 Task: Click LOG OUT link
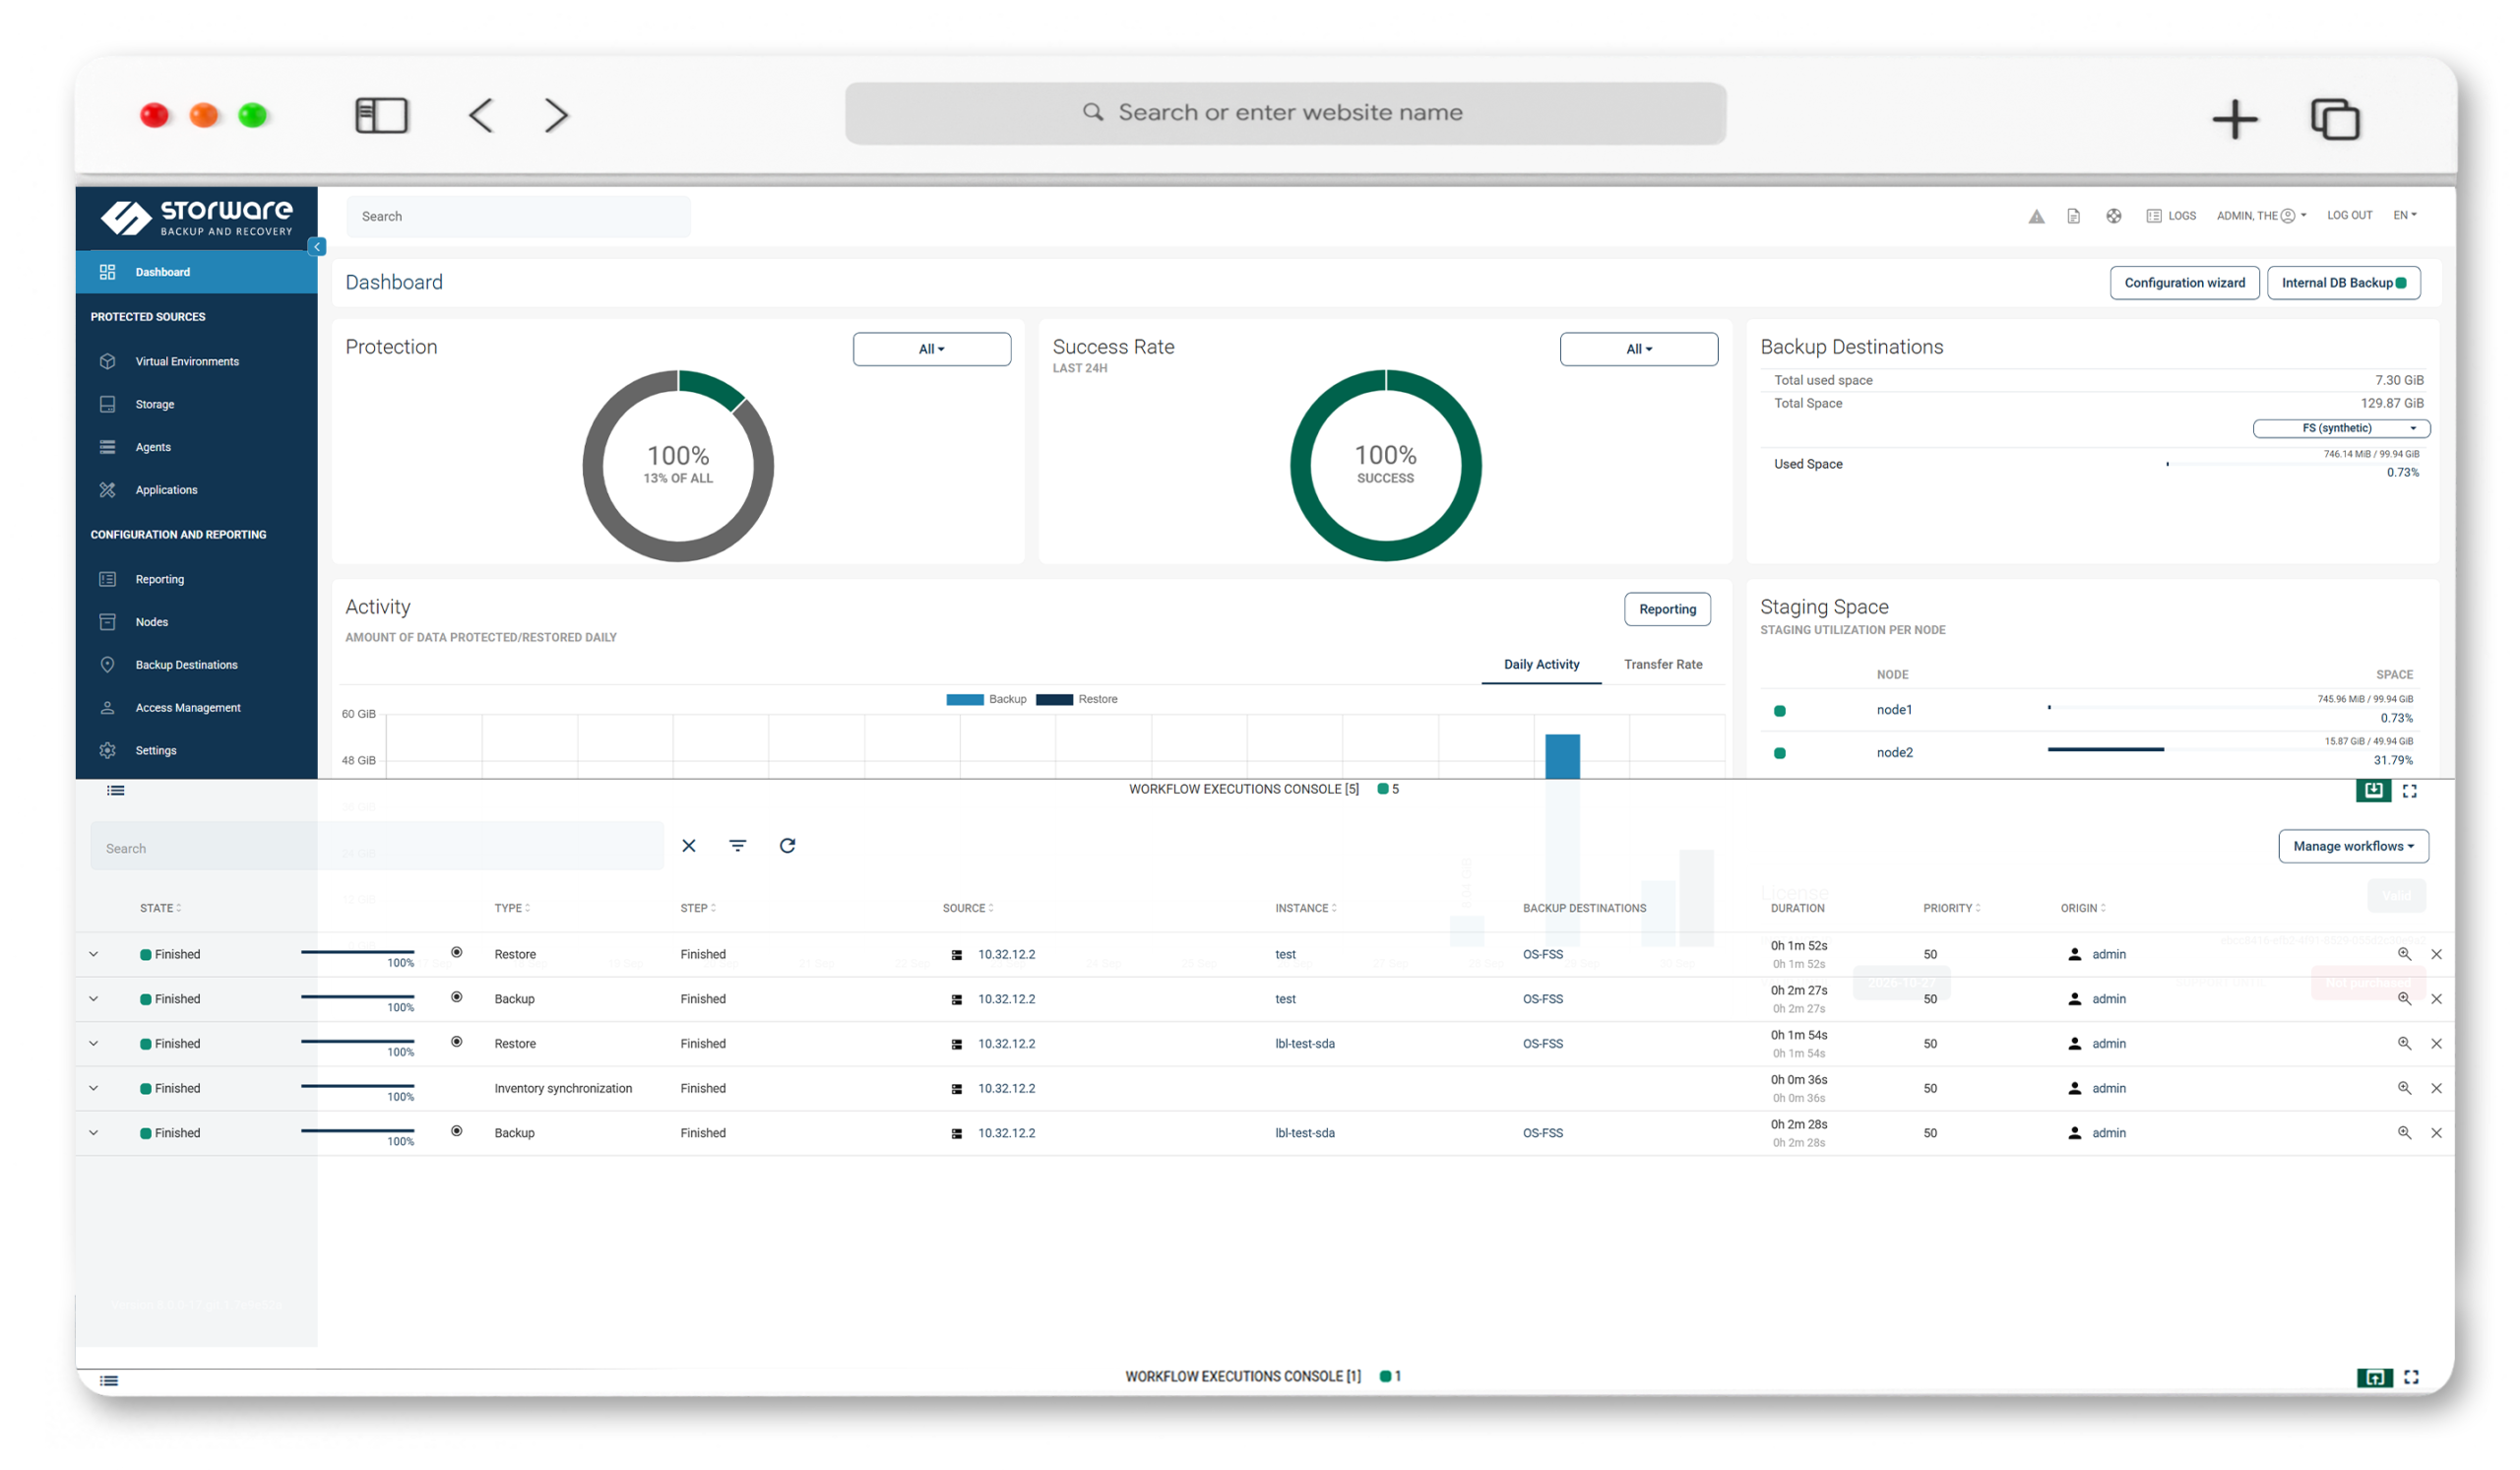coord(2349,216)
